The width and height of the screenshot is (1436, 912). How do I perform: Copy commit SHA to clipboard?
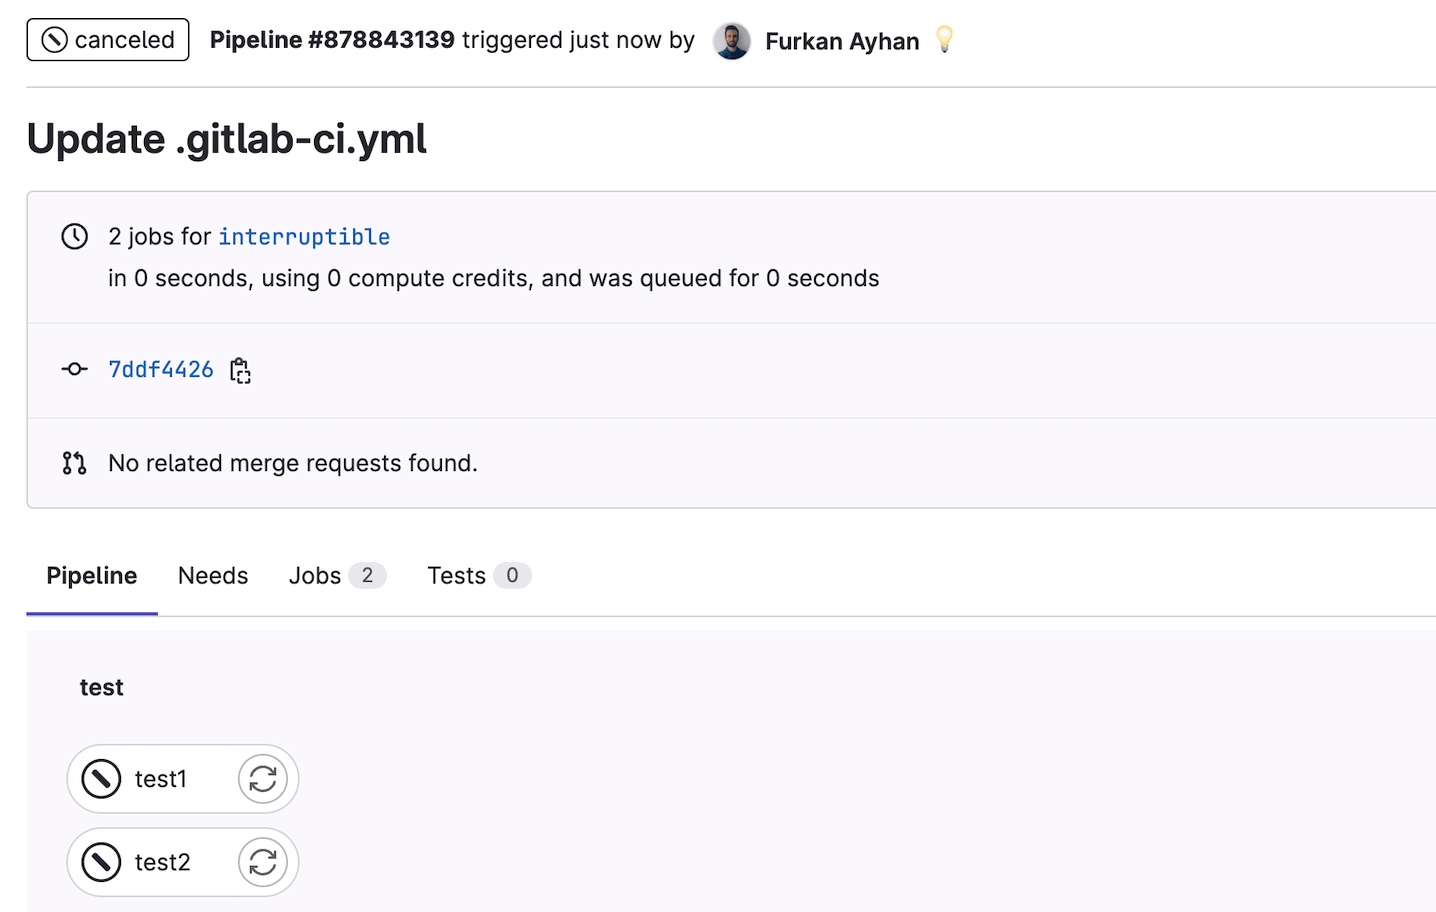pos(240,370)
